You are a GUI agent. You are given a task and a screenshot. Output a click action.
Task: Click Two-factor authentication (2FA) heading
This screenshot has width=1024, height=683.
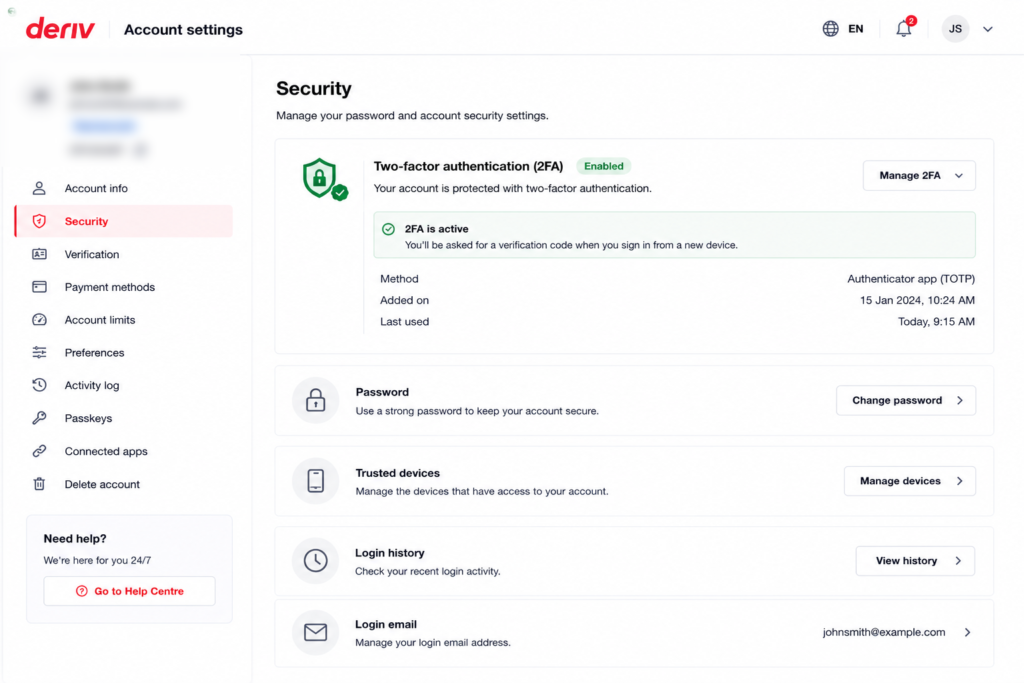(468, 166)
